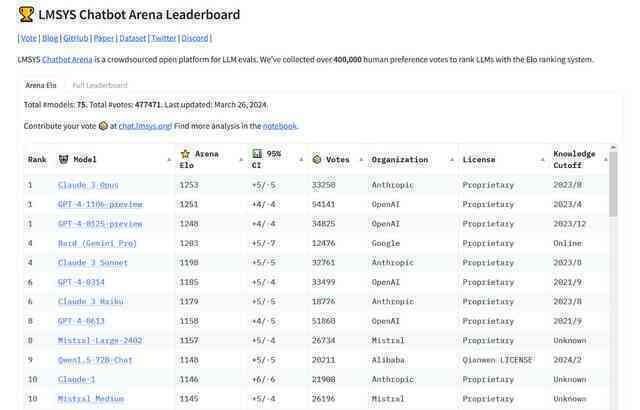Click the scrollbar up arrow of table
The width and height of the screenshot is (640, 410).
pos(613,147)
